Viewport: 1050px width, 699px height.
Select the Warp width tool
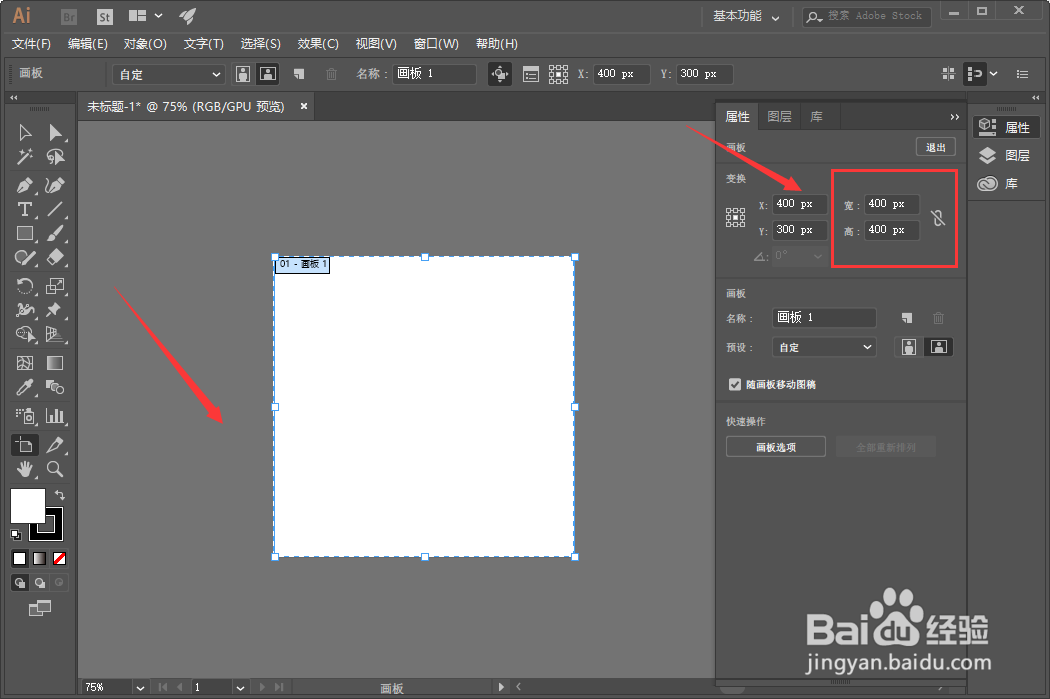(25, 310)
